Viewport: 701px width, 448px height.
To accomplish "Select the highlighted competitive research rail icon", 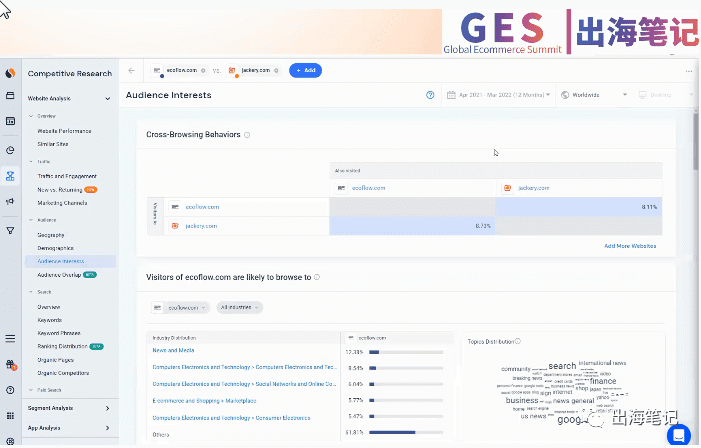I will click(x=10, y=176).
